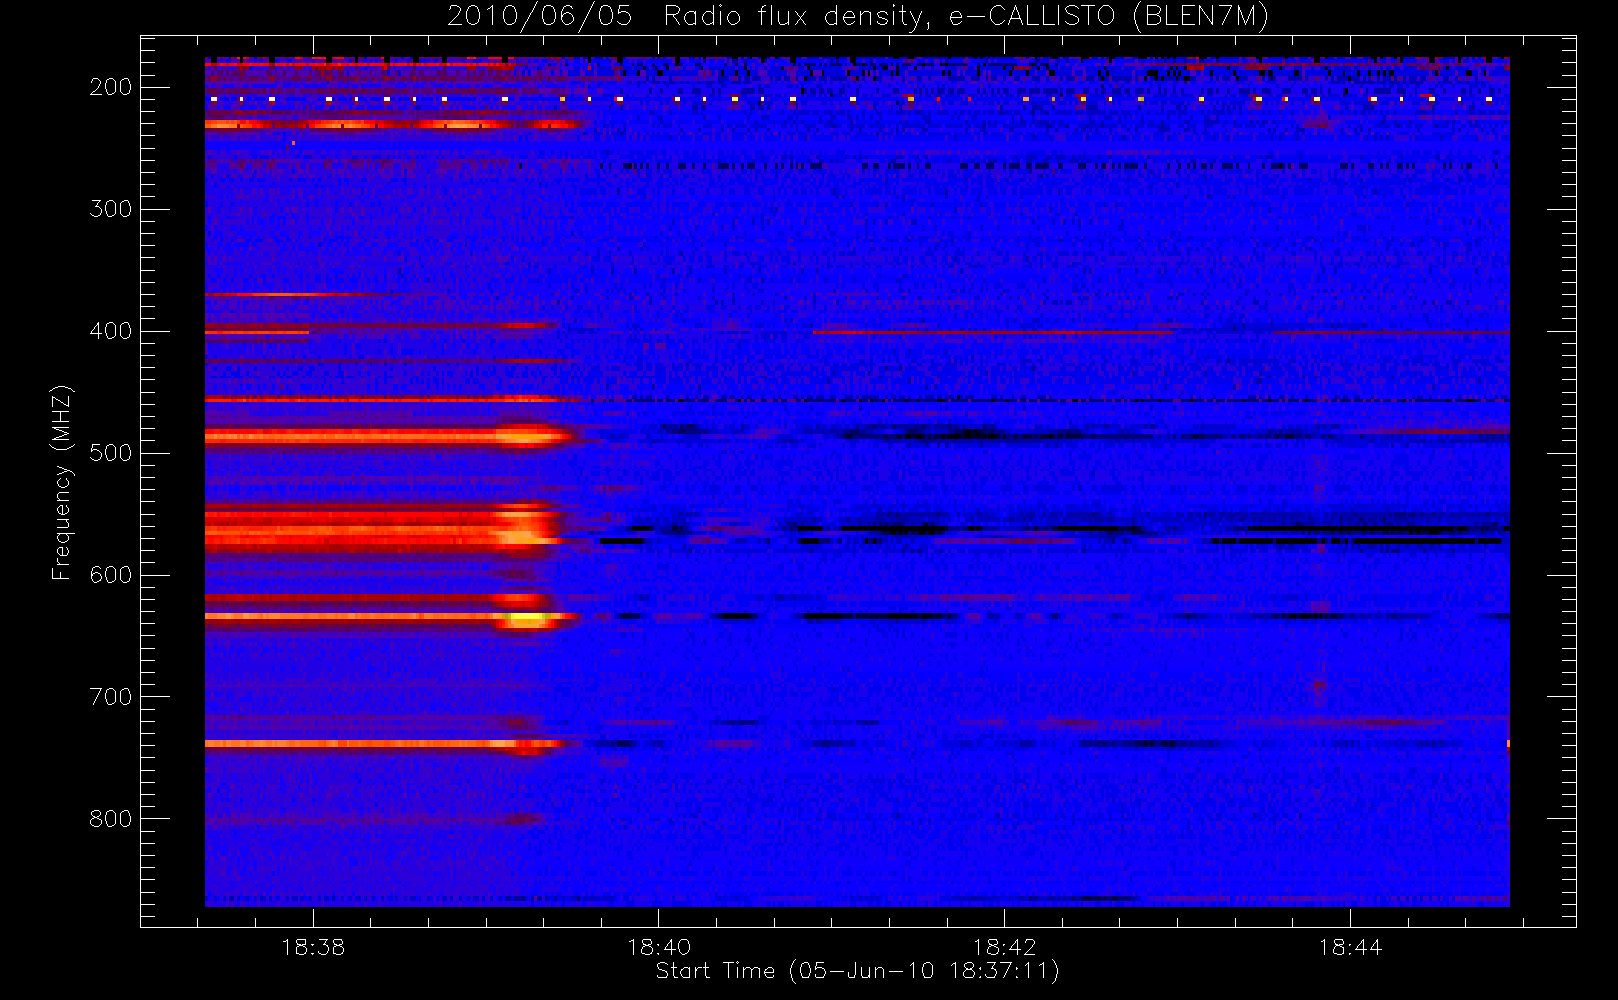Click the 500 frequency tick label

click(x=111, y=453)
